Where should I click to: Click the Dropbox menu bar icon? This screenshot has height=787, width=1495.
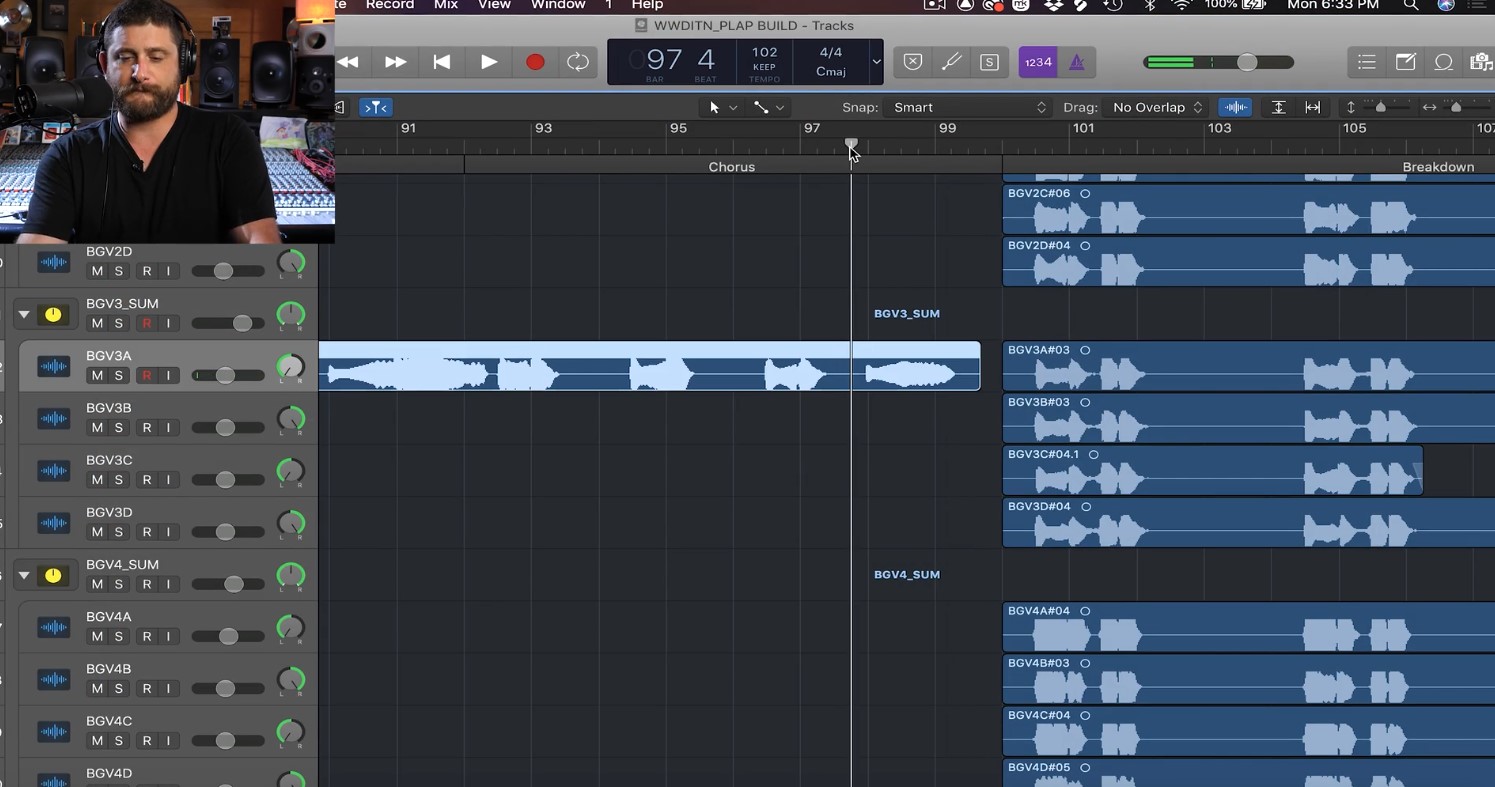[1053, 5]
